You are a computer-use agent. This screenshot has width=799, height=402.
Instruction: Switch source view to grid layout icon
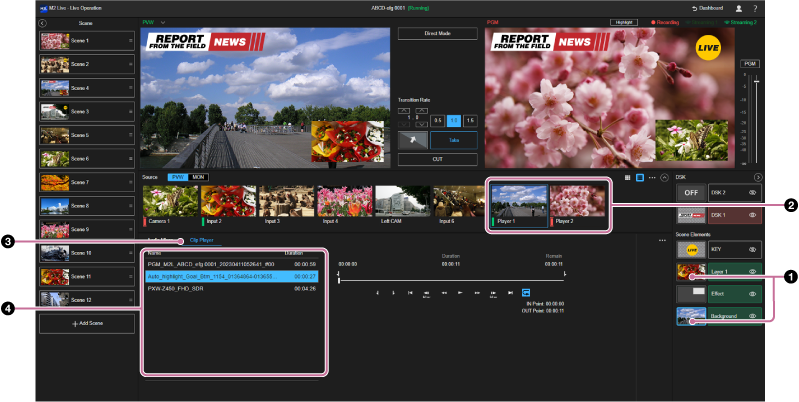pos(627,177)
